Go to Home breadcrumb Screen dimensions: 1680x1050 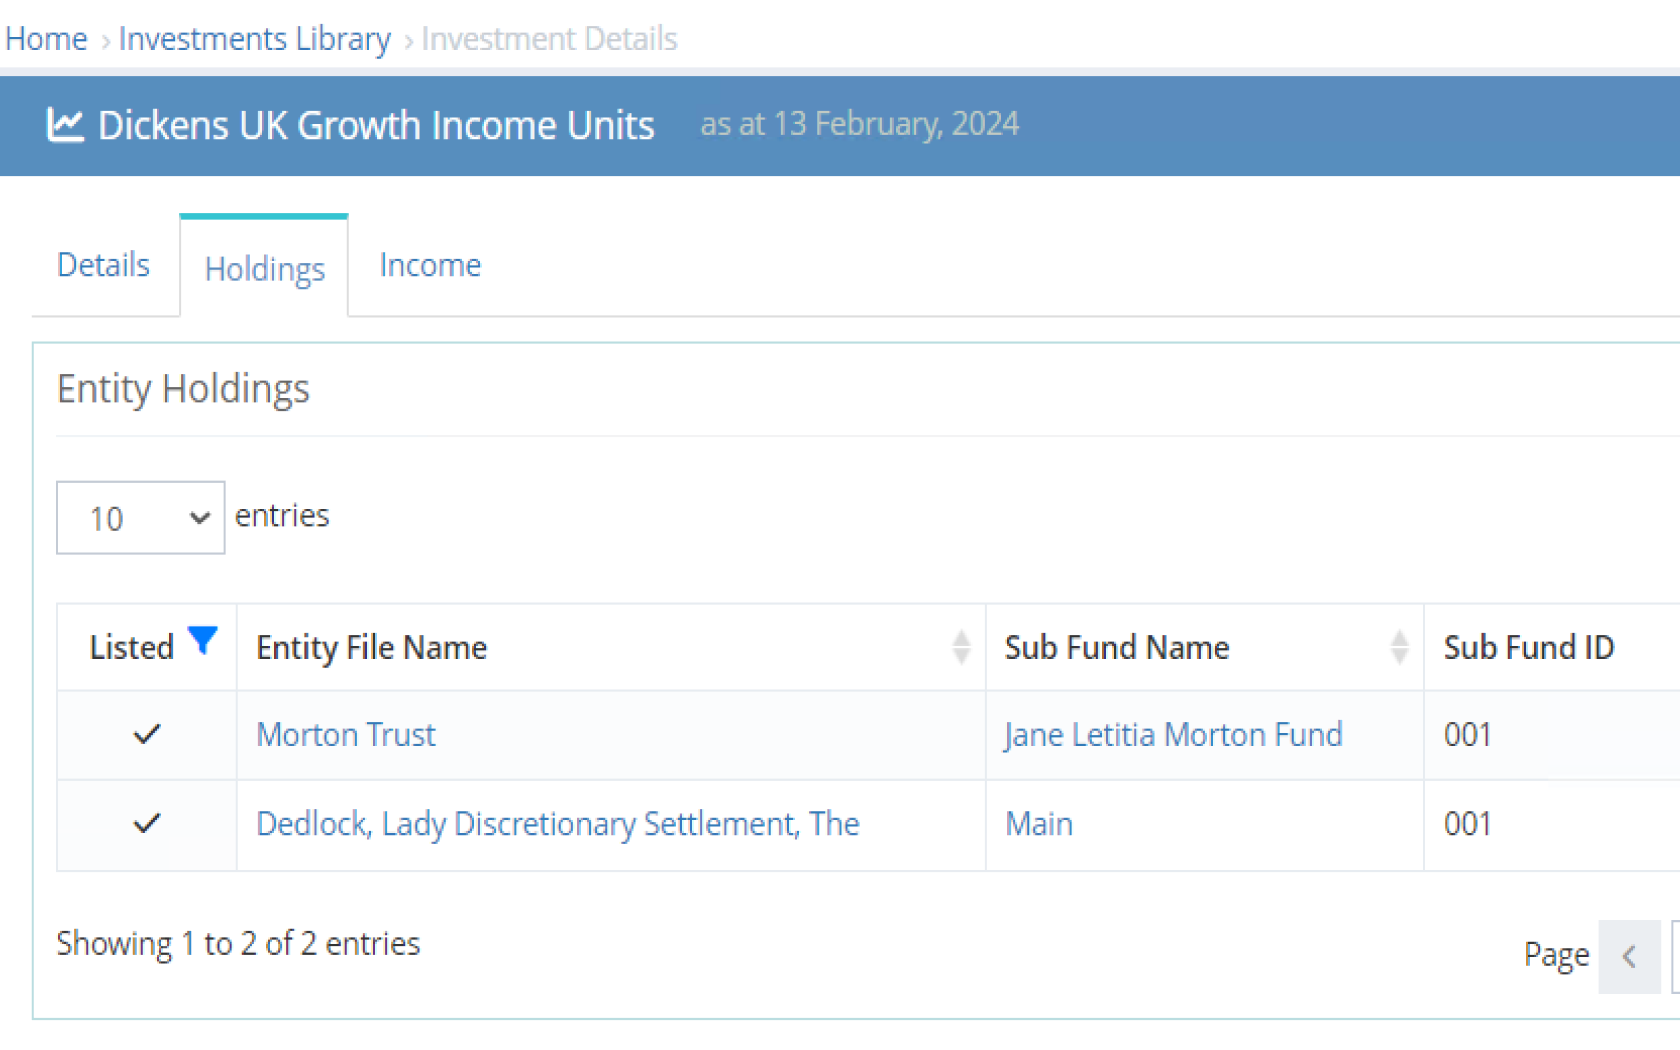click(46, 39)
